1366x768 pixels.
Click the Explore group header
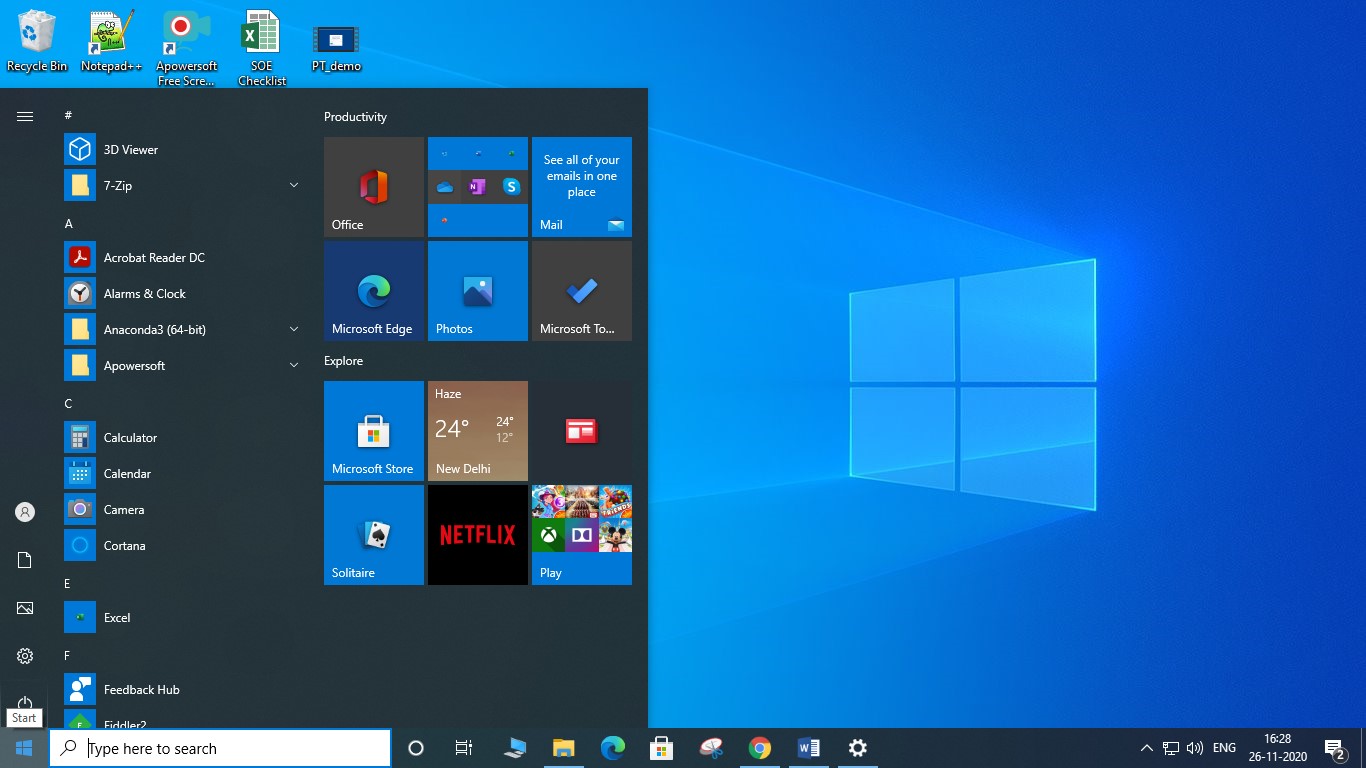[343, 361]
